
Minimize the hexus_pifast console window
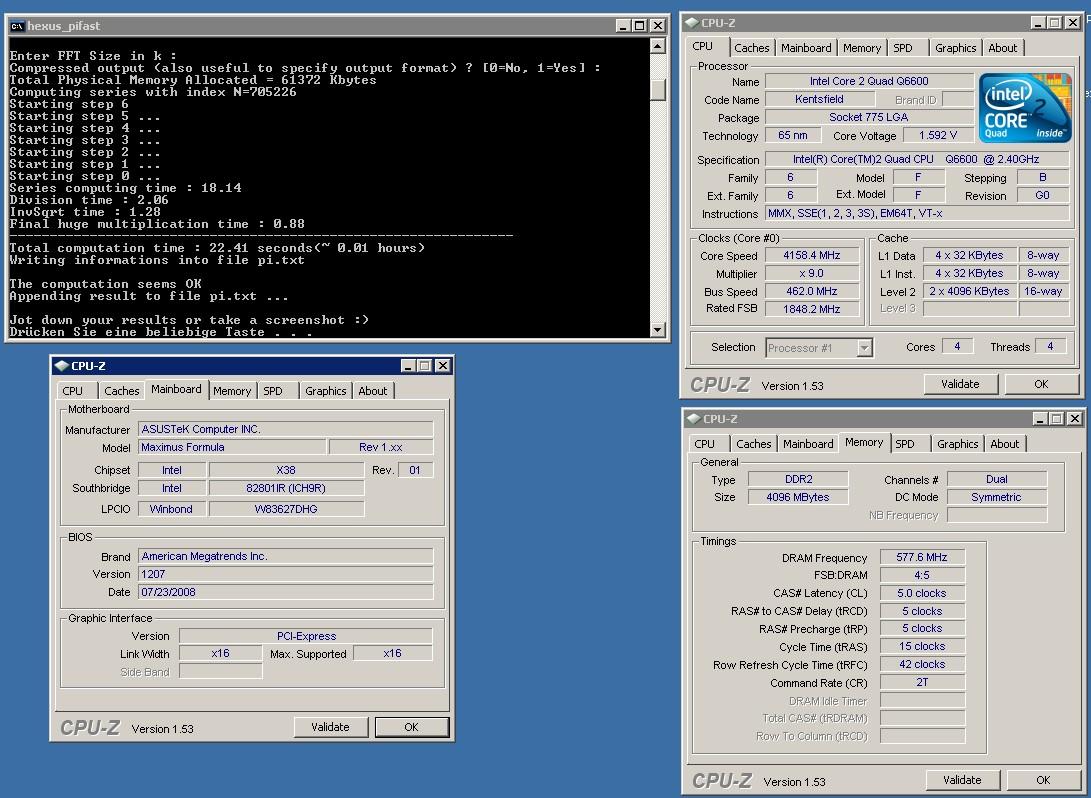coord(623,26)
